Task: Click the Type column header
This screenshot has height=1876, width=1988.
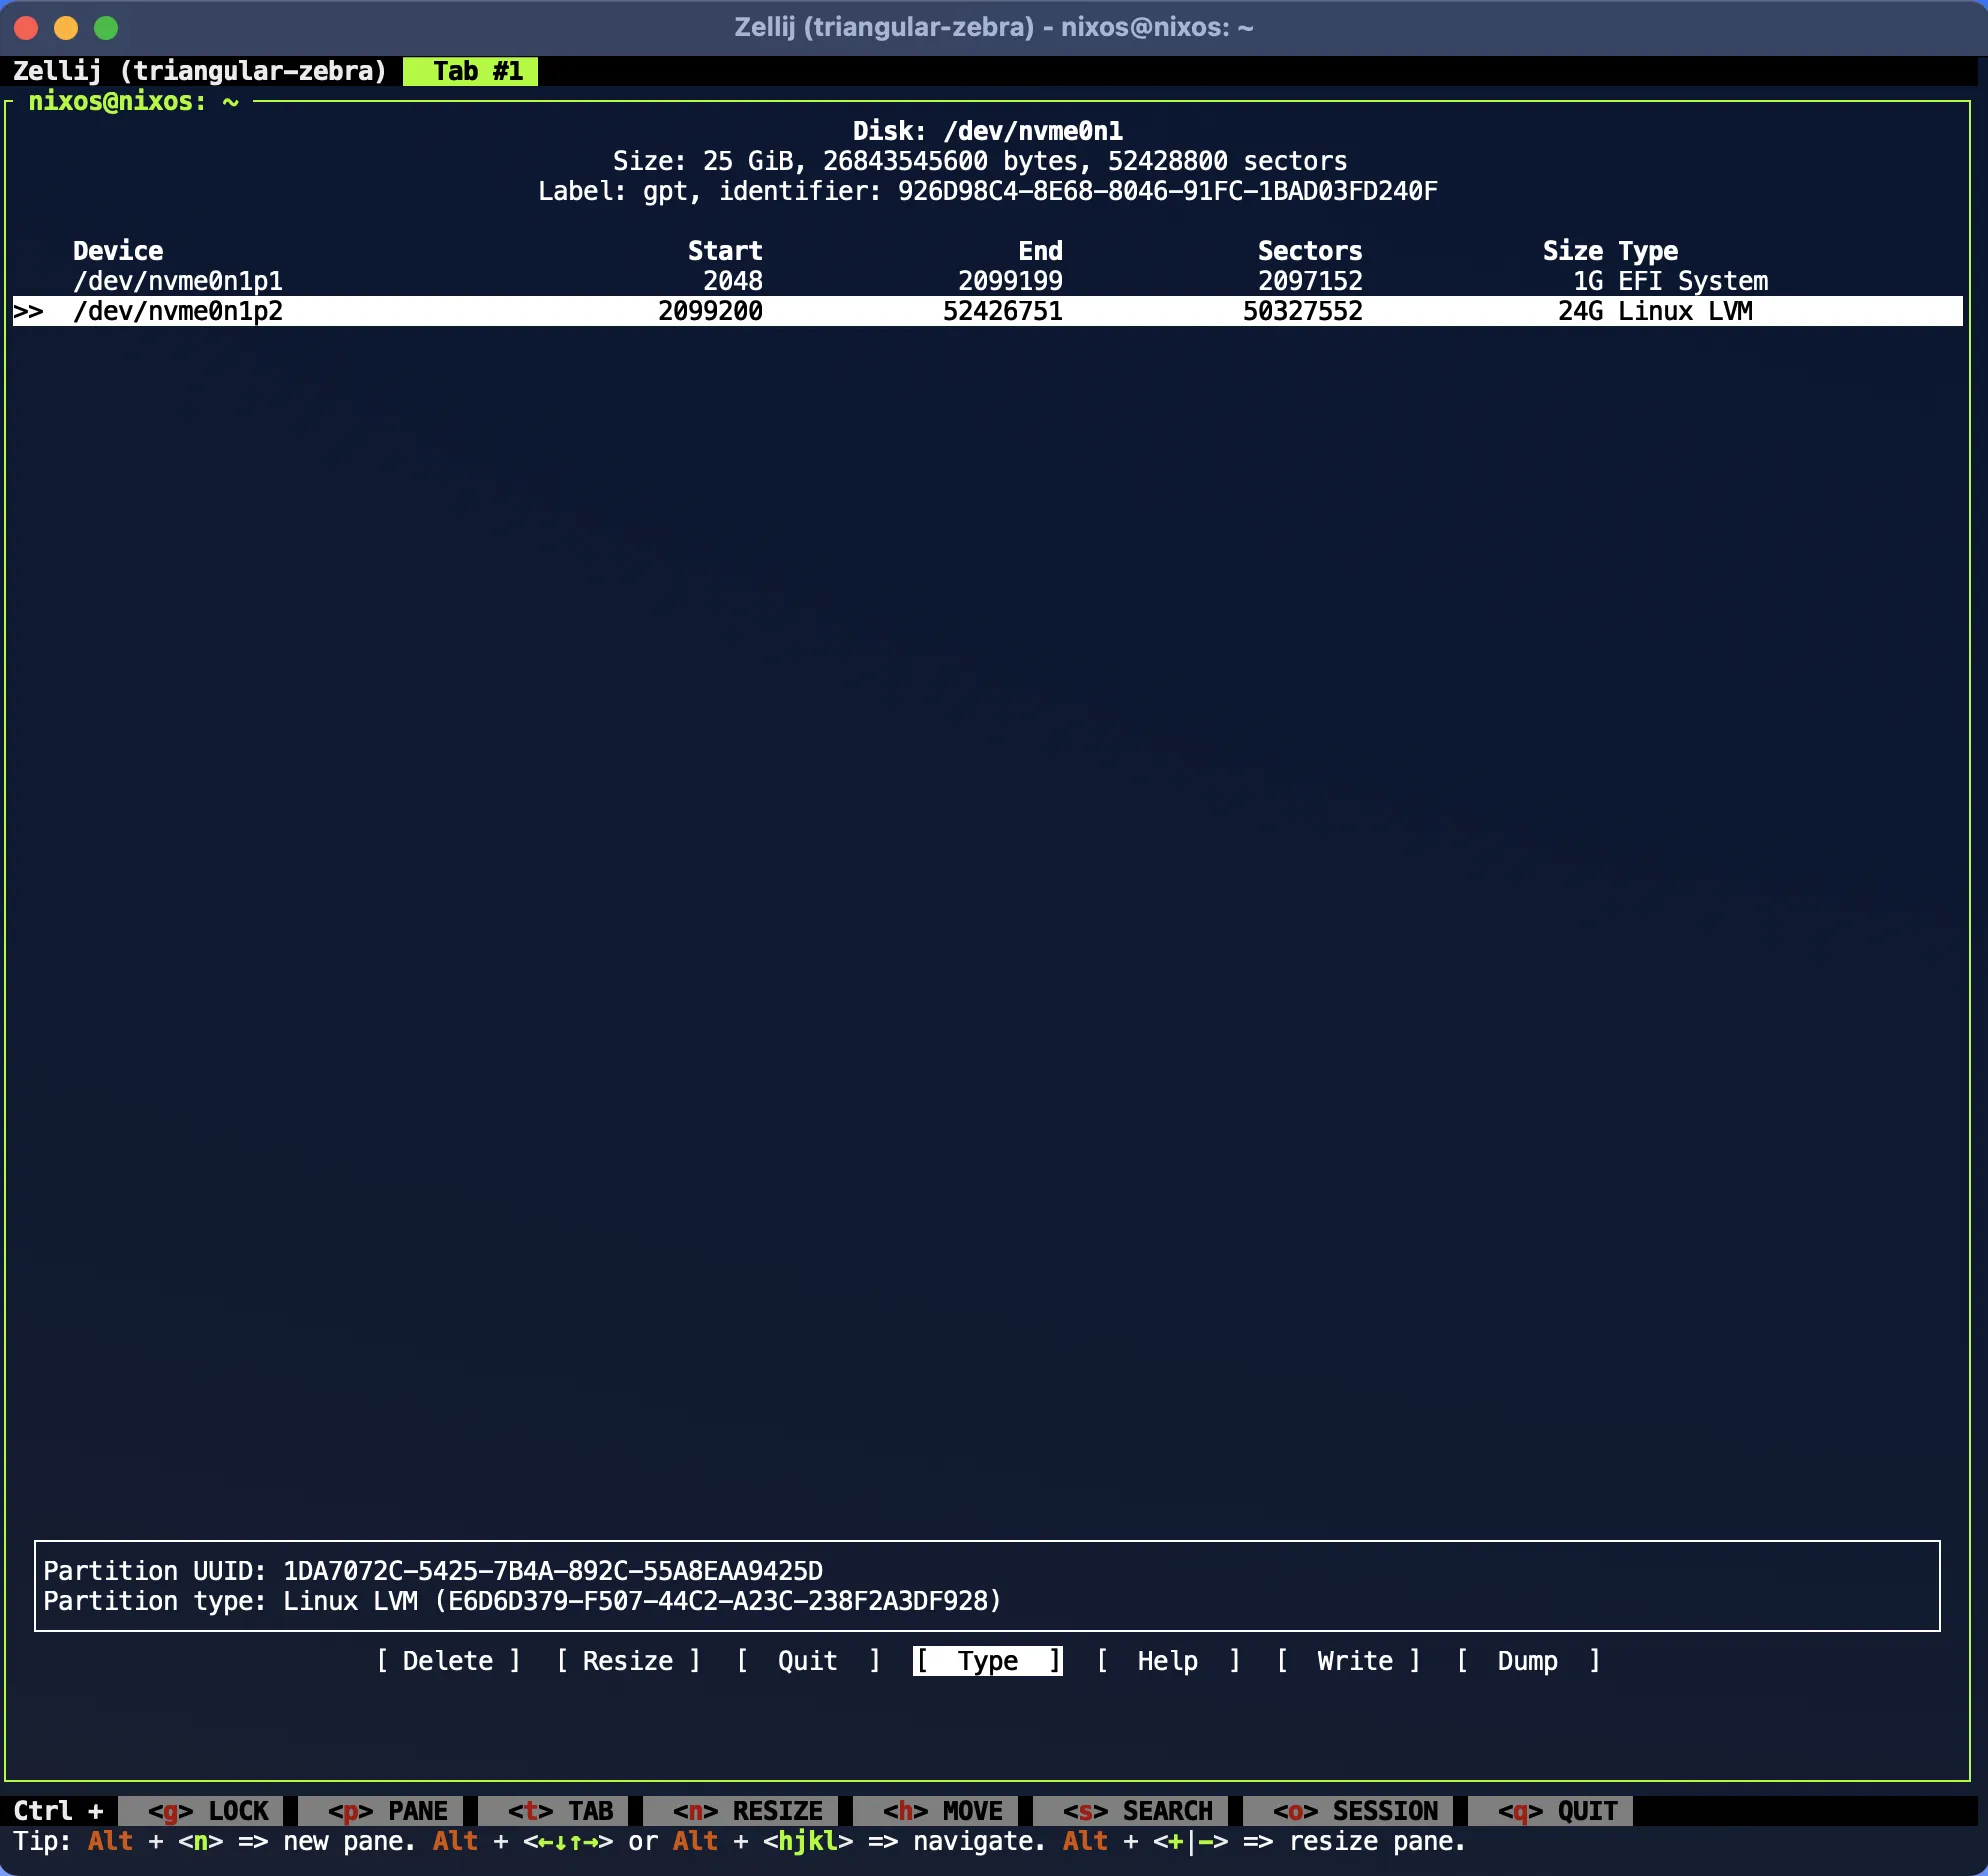Action: (1648, 251)
